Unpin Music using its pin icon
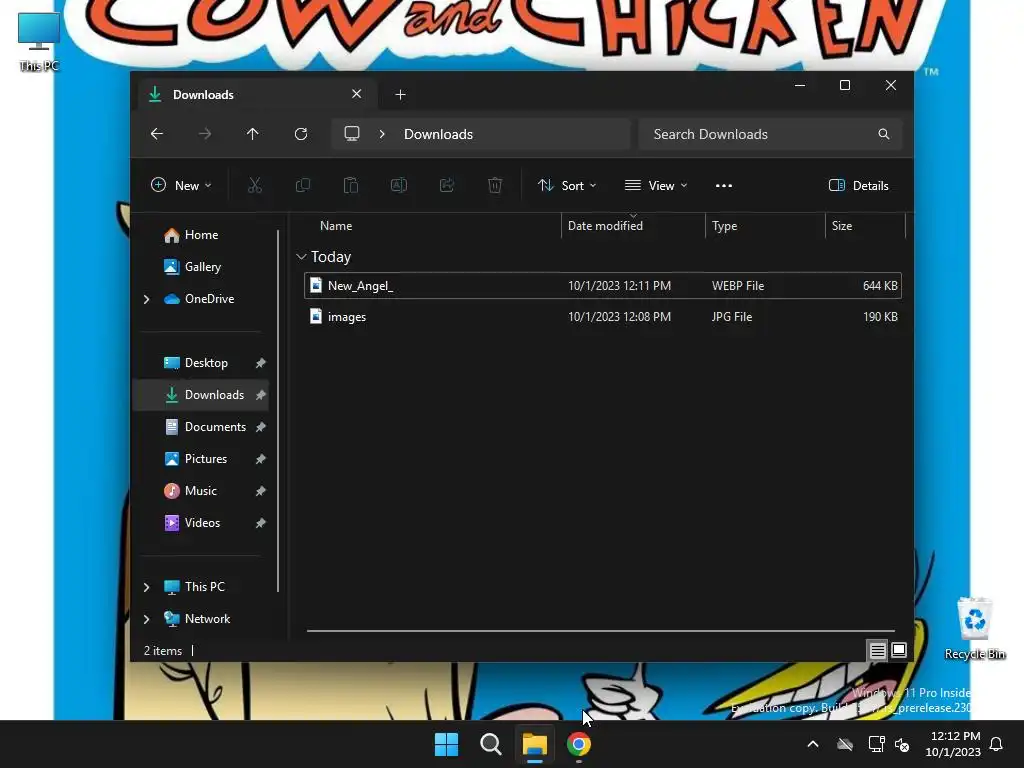 (261, 491)
